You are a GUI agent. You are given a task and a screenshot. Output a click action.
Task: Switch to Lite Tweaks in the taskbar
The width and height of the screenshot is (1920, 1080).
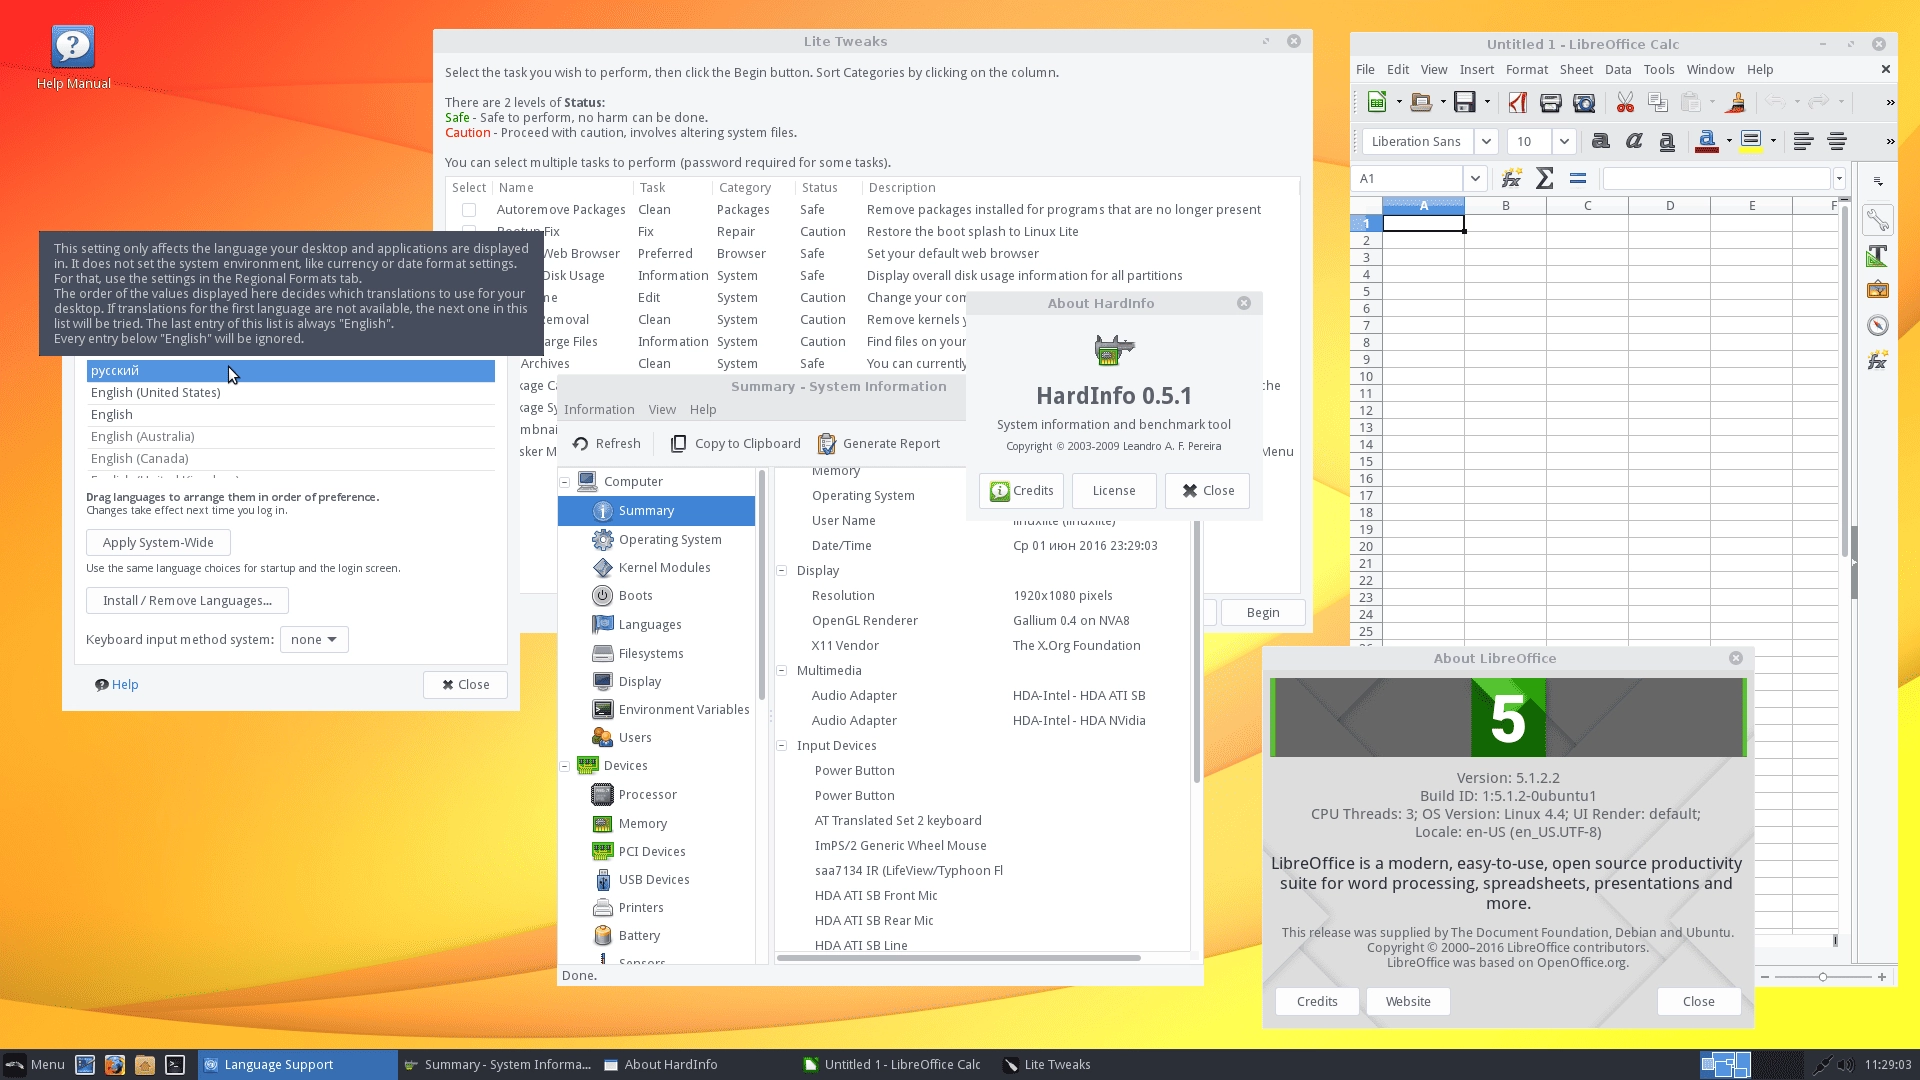(1047, 1064)
